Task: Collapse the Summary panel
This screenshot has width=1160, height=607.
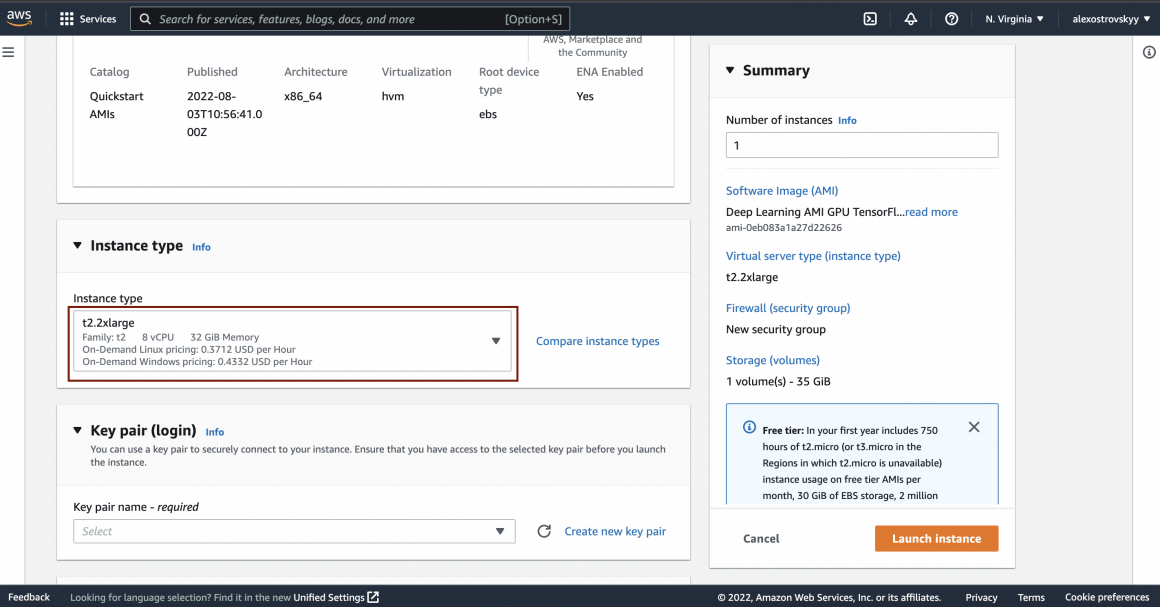Action: click(730, 70)
